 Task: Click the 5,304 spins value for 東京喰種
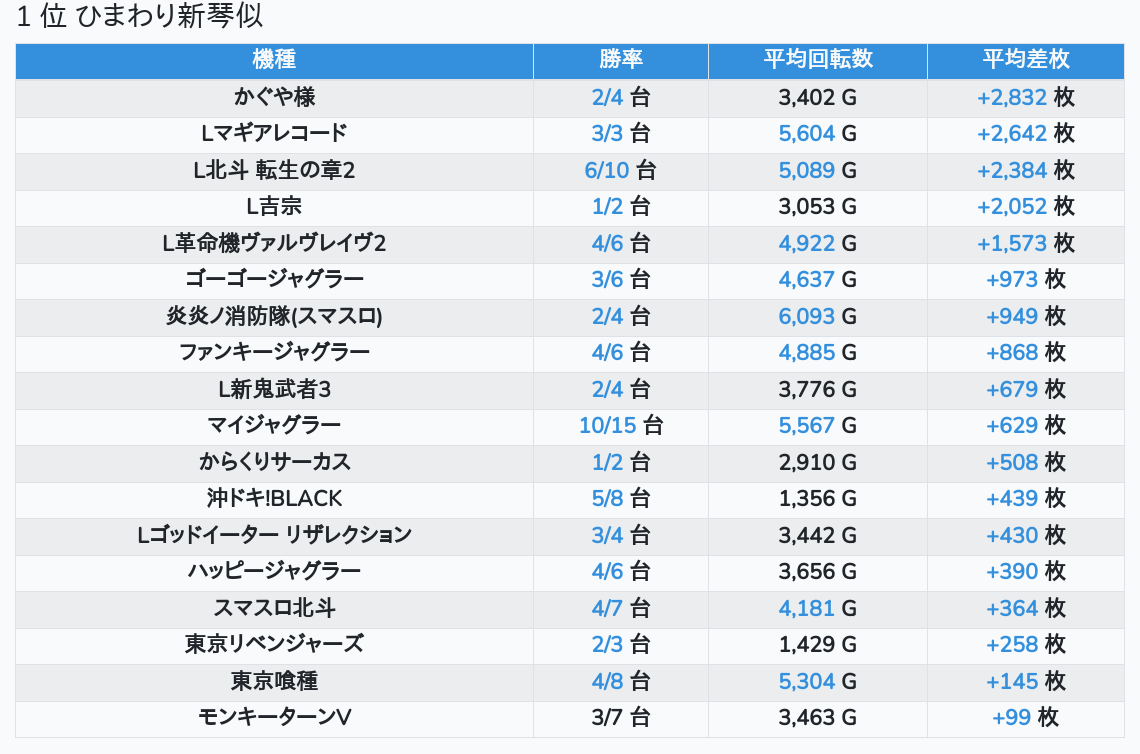click(806, 682)
